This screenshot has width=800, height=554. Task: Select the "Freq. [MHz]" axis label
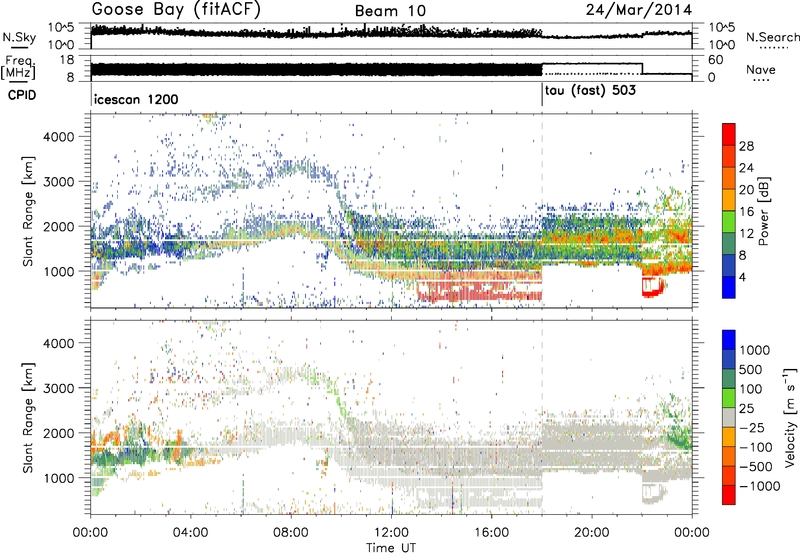pyautogui.click(x=18, y=68)
